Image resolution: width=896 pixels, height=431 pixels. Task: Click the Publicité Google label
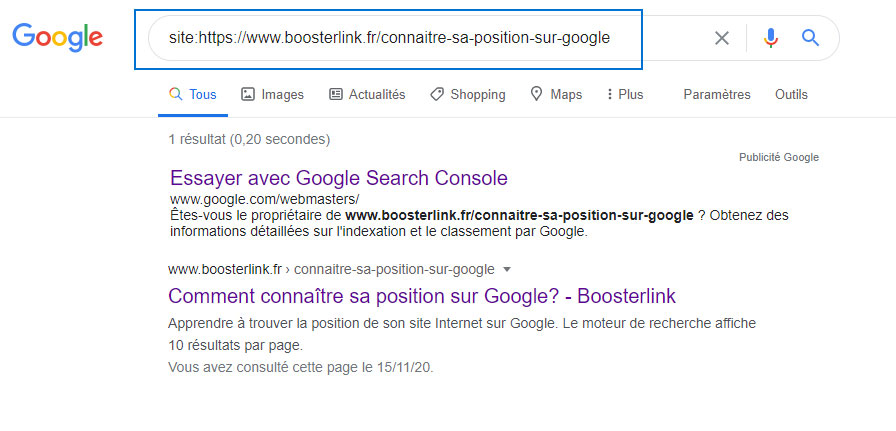click(x=778, y=157)
